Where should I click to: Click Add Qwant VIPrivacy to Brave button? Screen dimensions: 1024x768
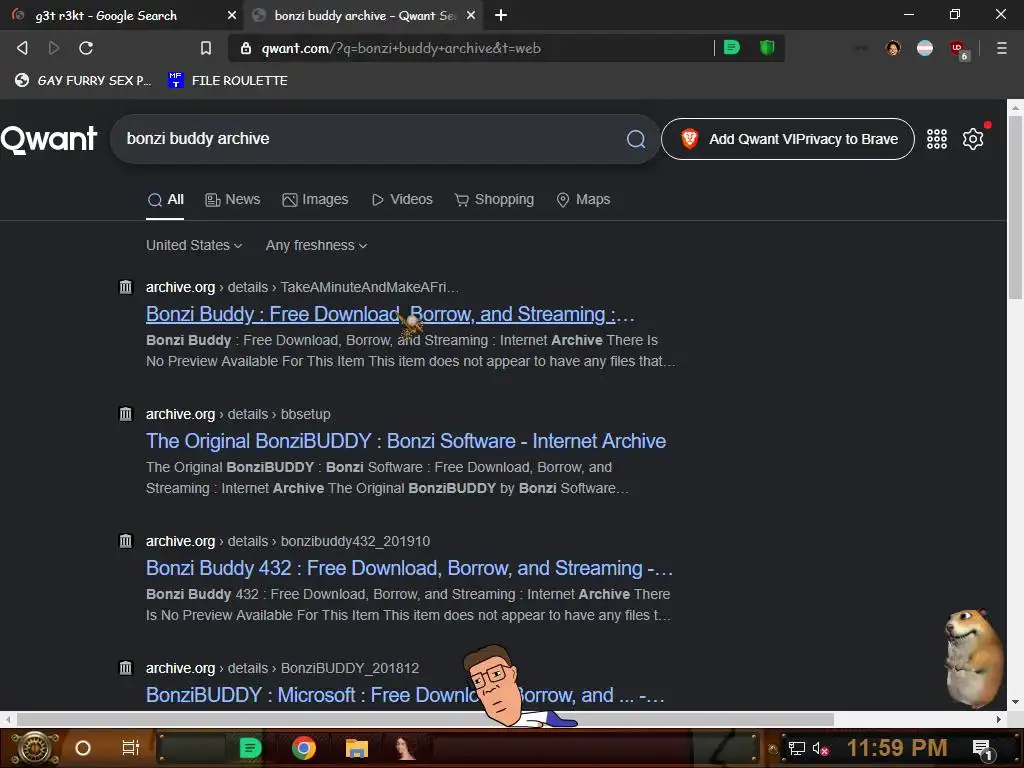coord(788,139)
